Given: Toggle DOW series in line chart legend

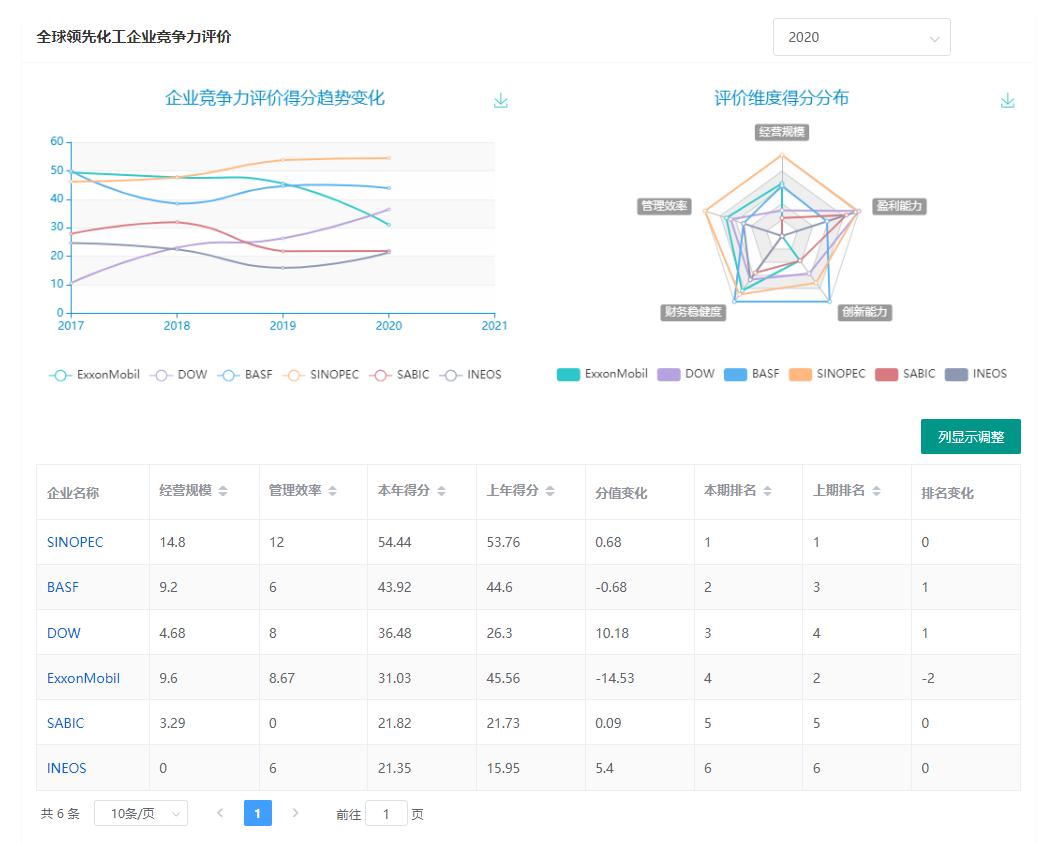Looking at the screenshot, I should pos(179,375).
